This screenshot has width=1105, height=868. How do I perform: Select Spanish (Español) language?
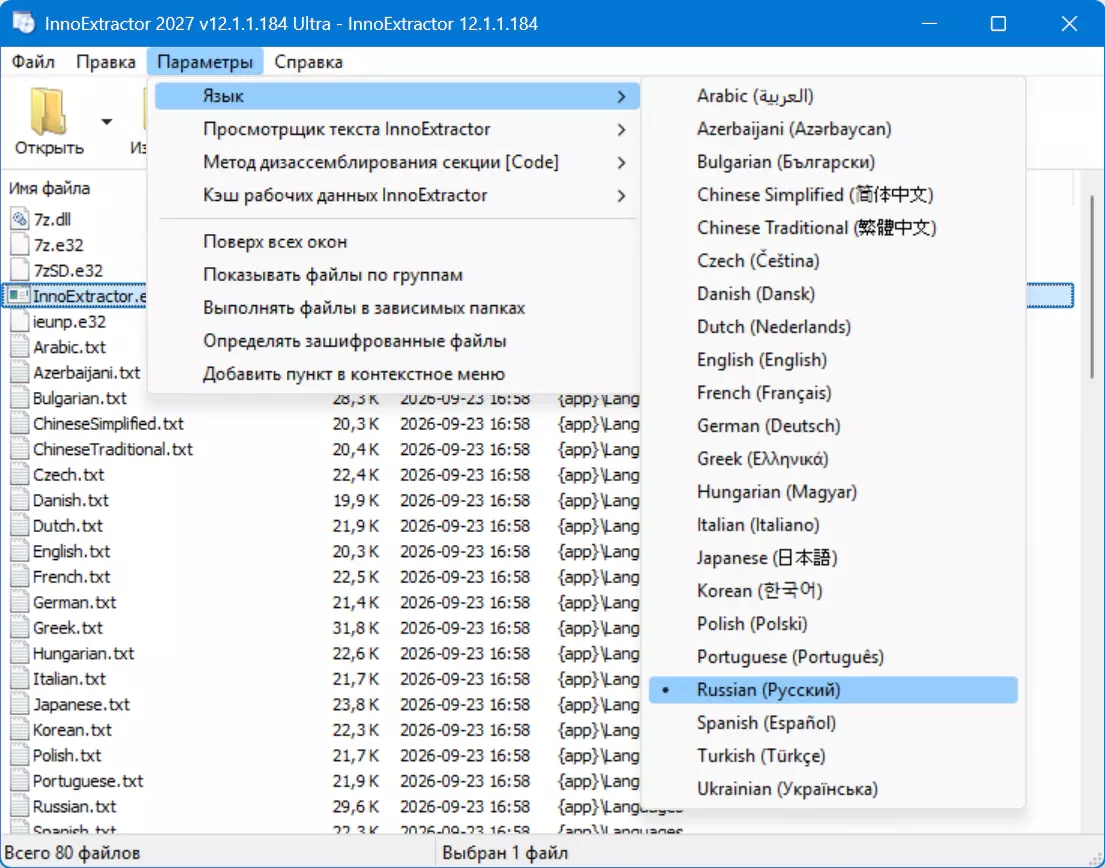click(x=833, y=723)
